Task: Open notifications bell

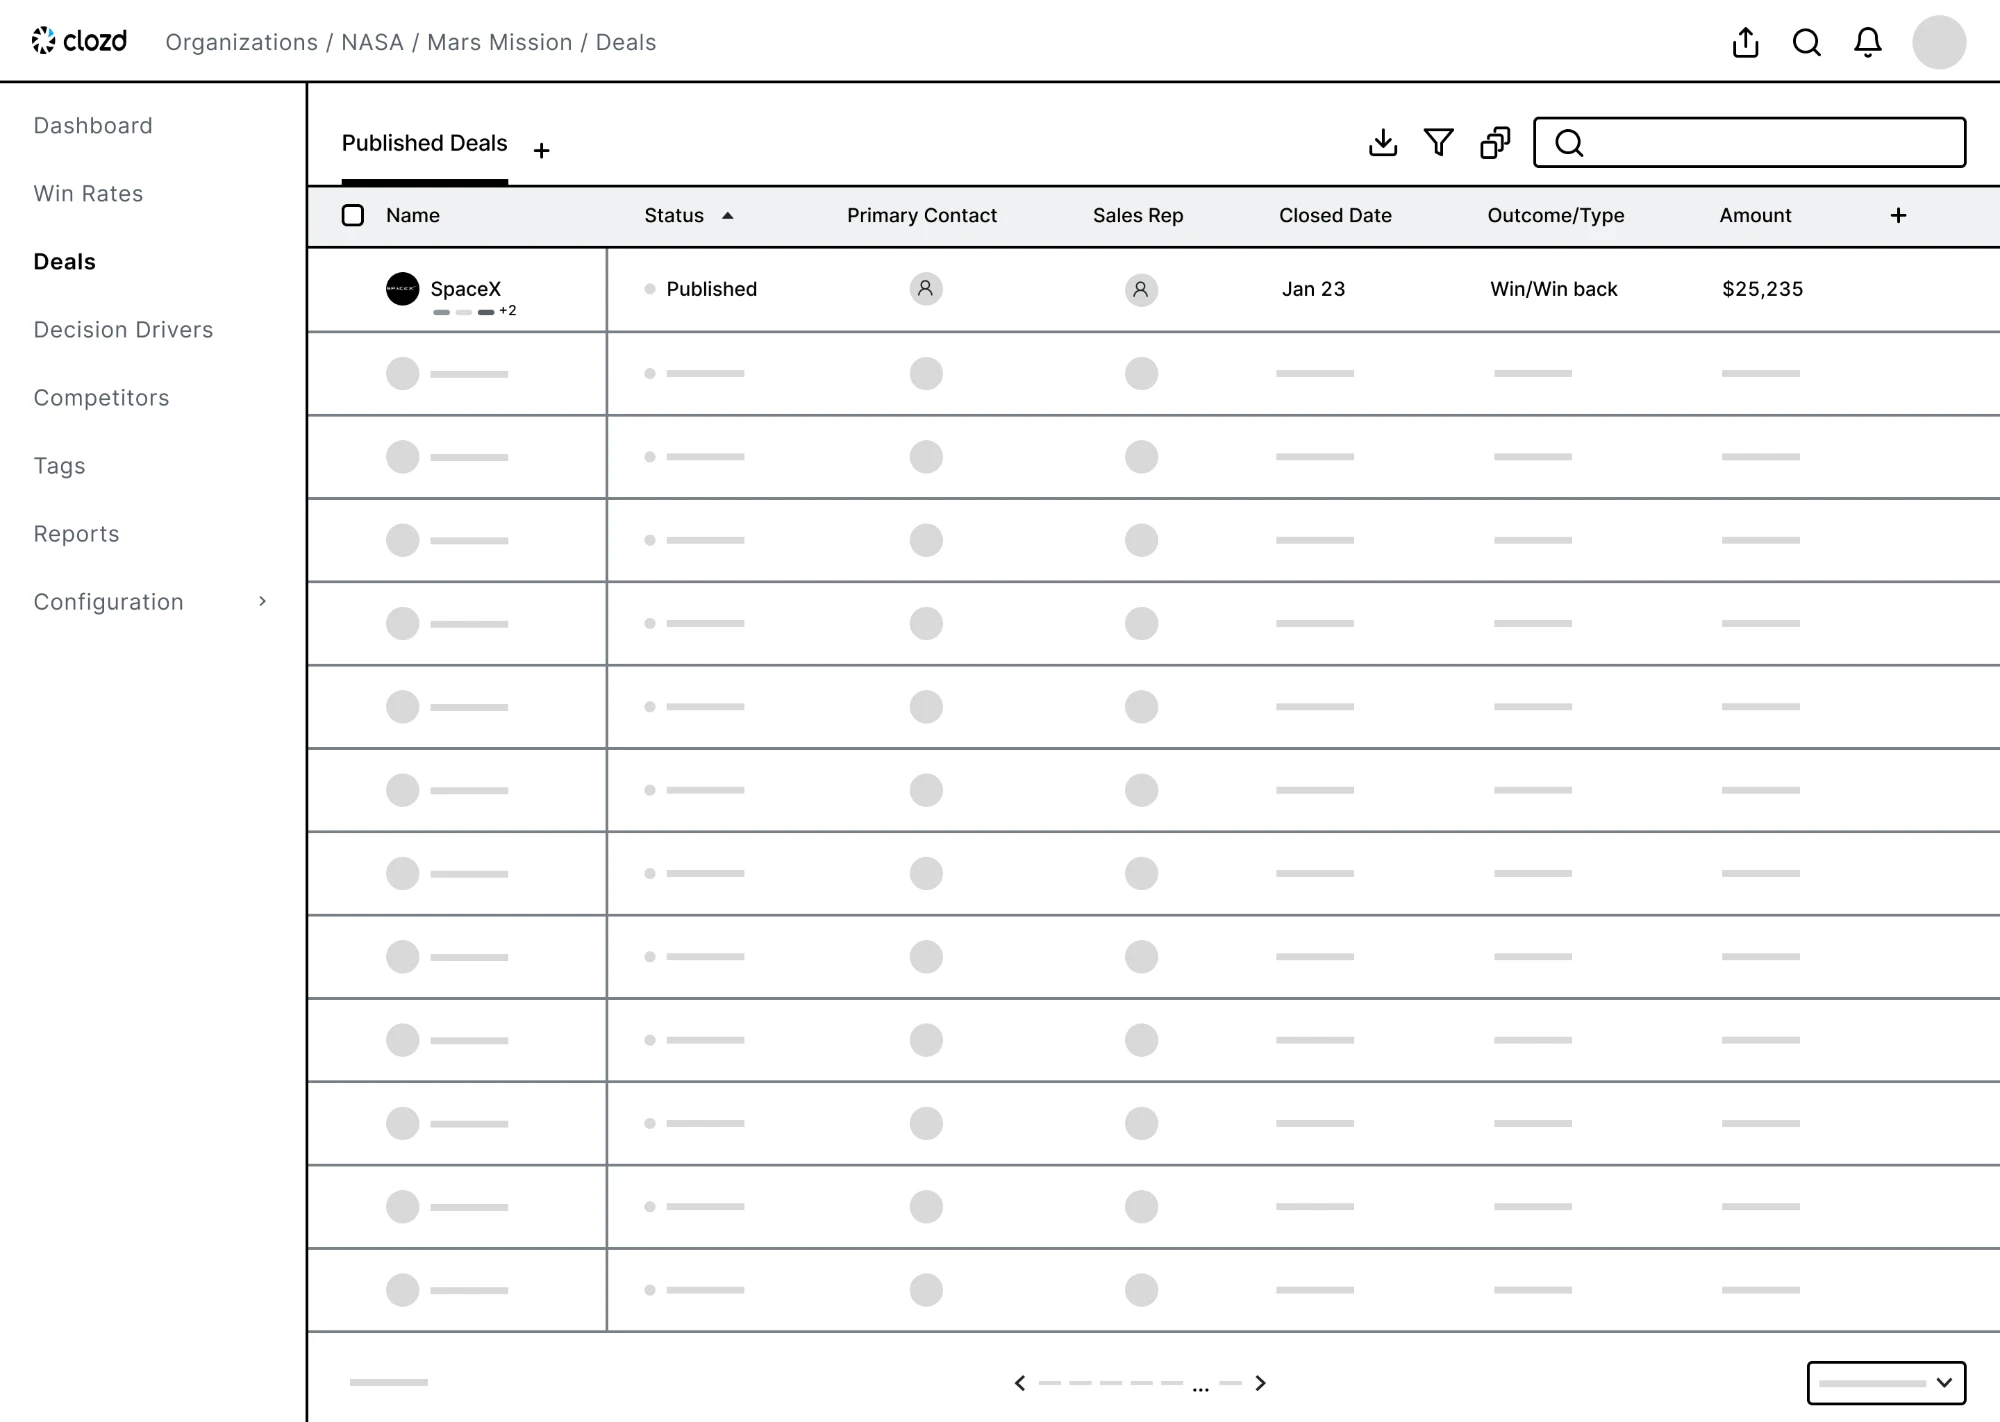Action: (x=1867, y=42)
